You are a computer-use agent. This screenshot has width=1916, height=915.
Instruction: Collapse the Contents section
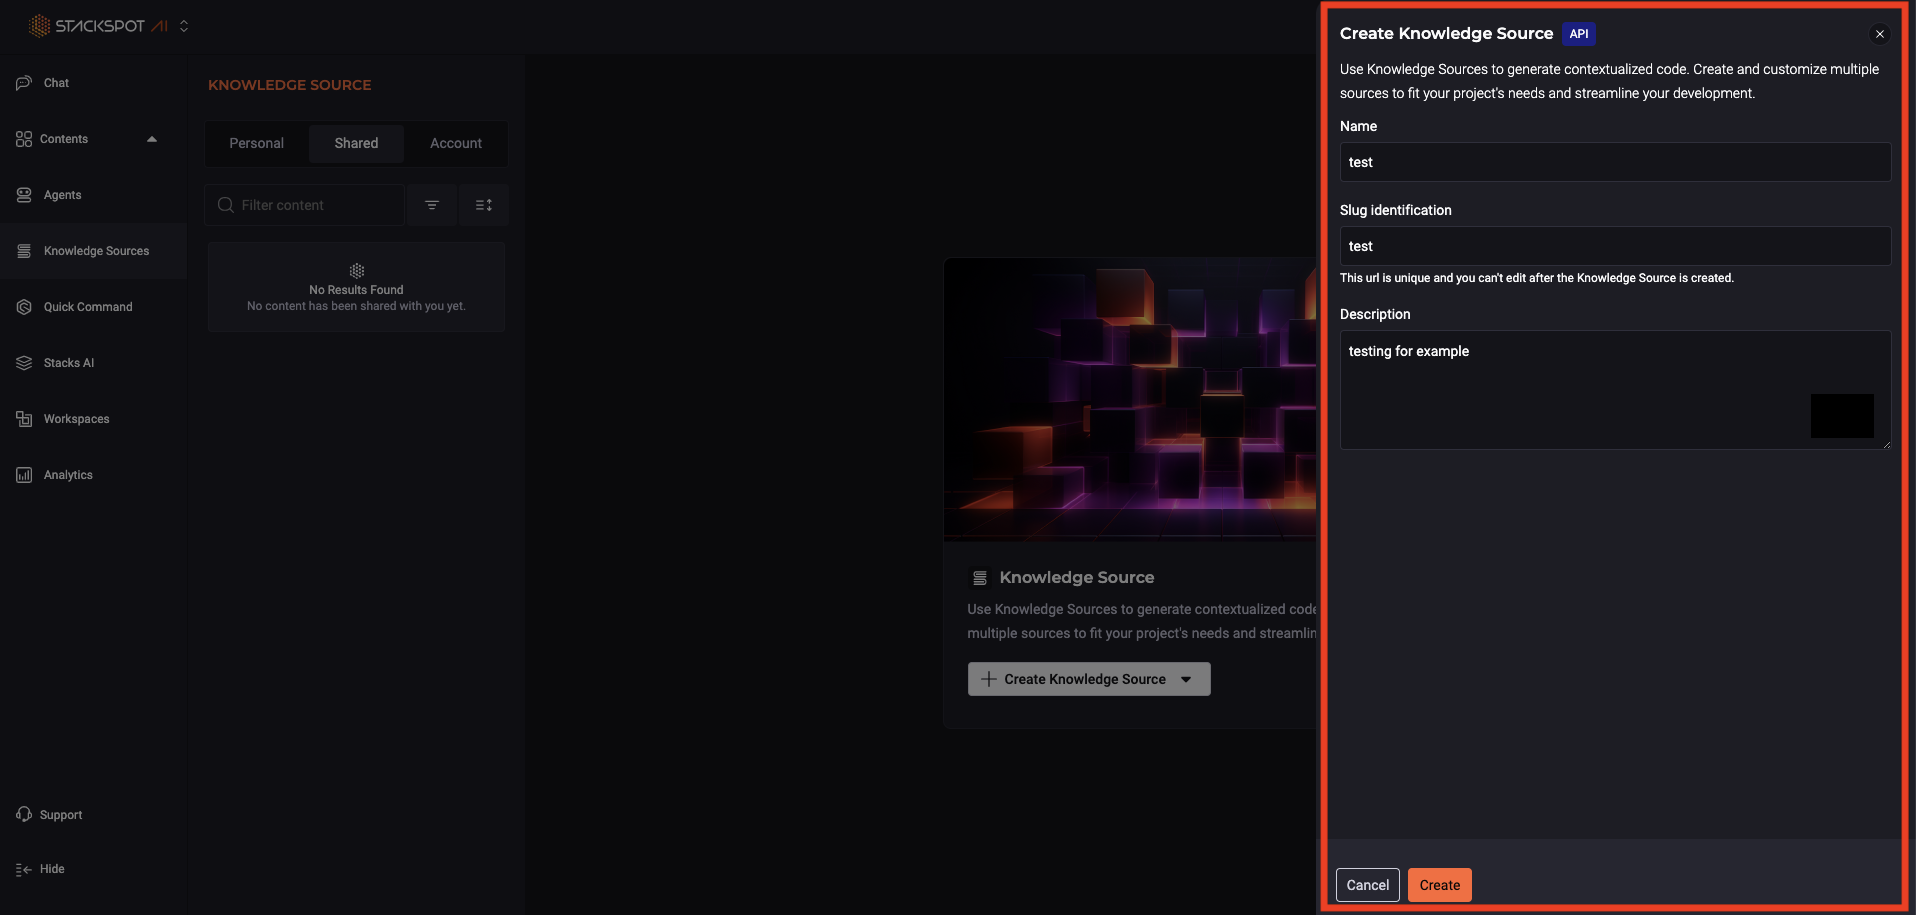(152, 138)
